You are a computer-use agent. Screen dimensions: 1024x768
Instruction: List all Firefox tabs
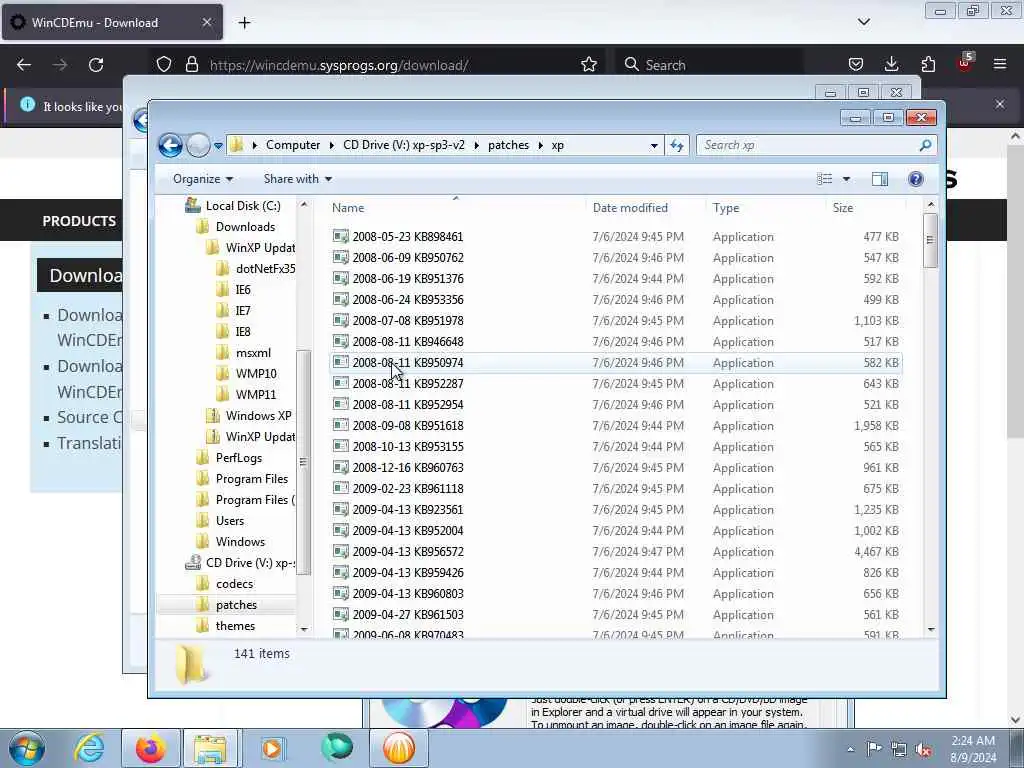[863, 22]
